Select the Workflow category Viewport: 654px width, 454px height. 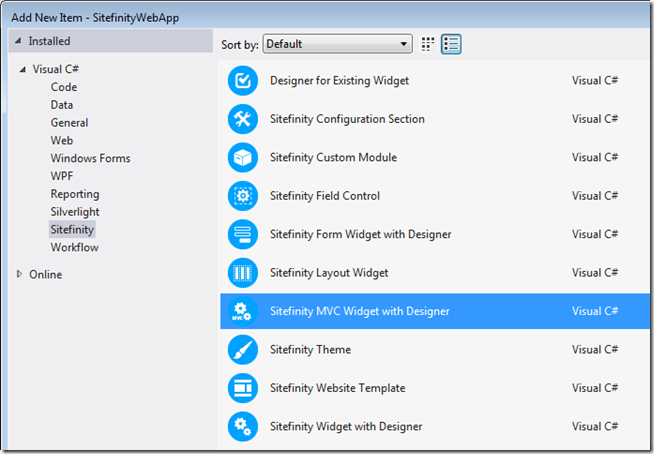pyautogui.click(x=75, y=247)
